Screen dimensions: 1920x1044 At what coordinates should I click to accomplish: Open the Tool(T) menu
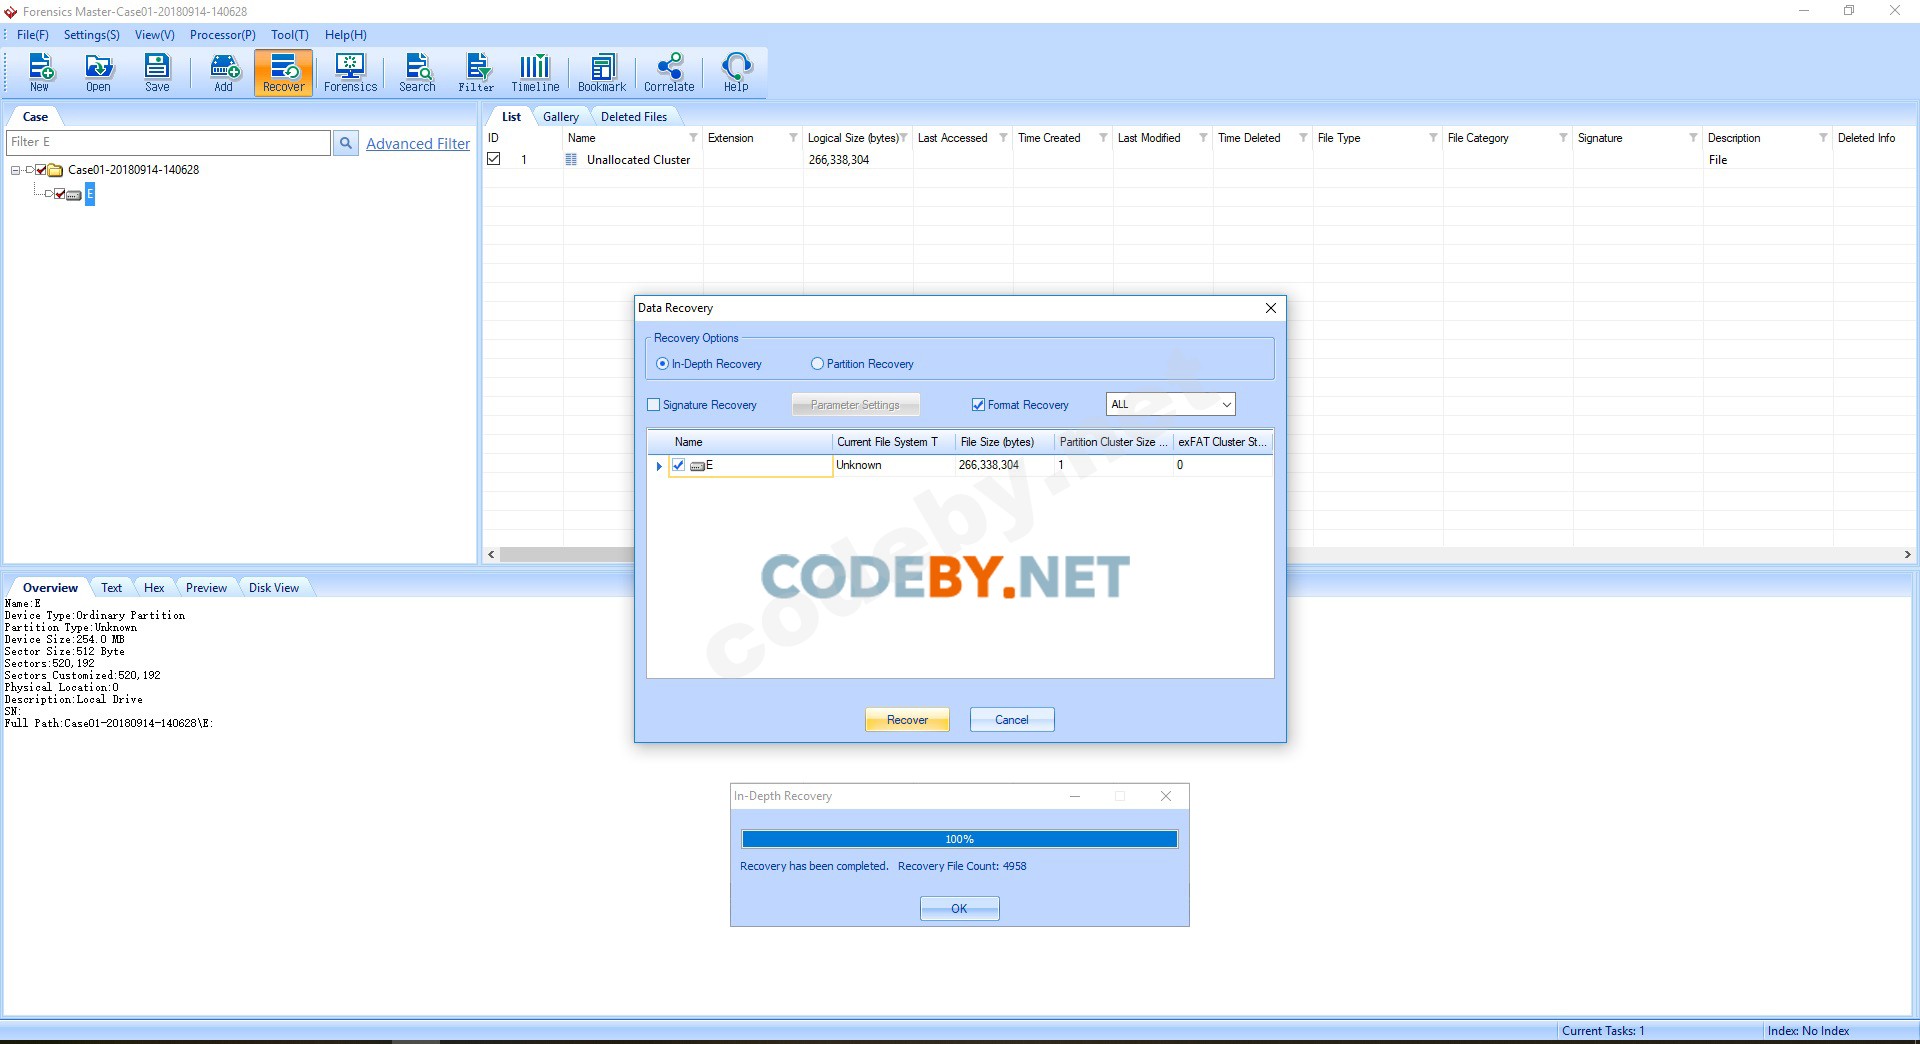click(x=290, y=35)
